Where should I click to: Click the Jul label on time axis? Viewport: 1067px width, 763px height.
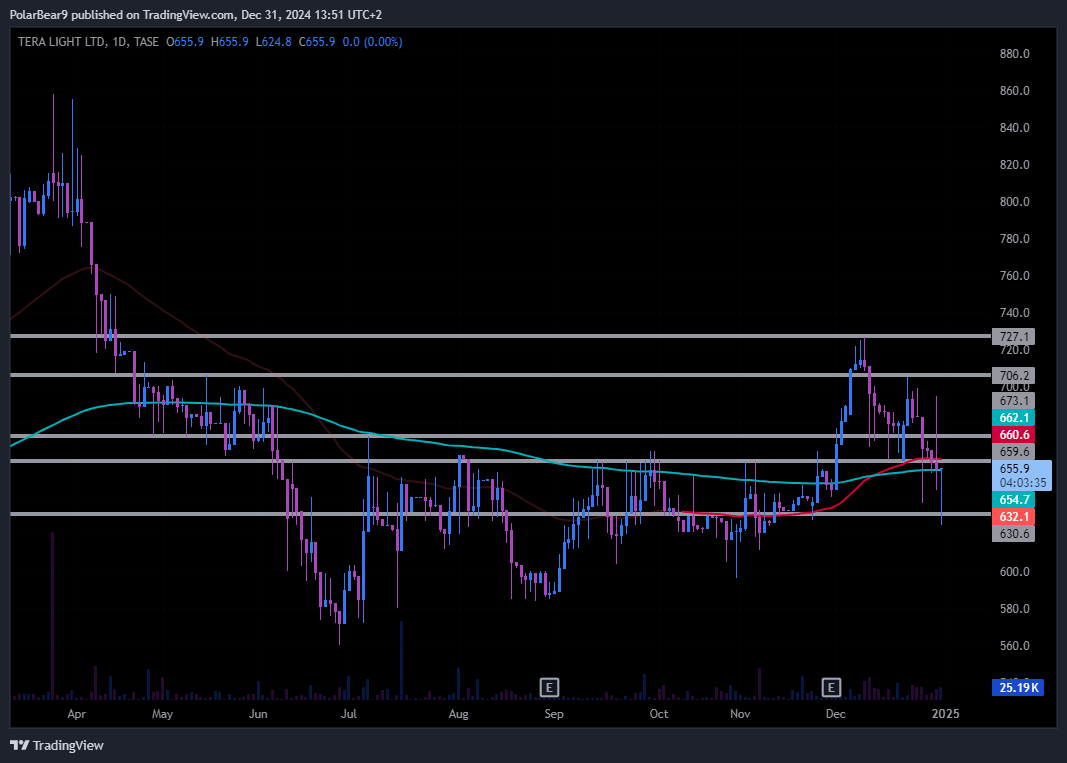[348, 714]
